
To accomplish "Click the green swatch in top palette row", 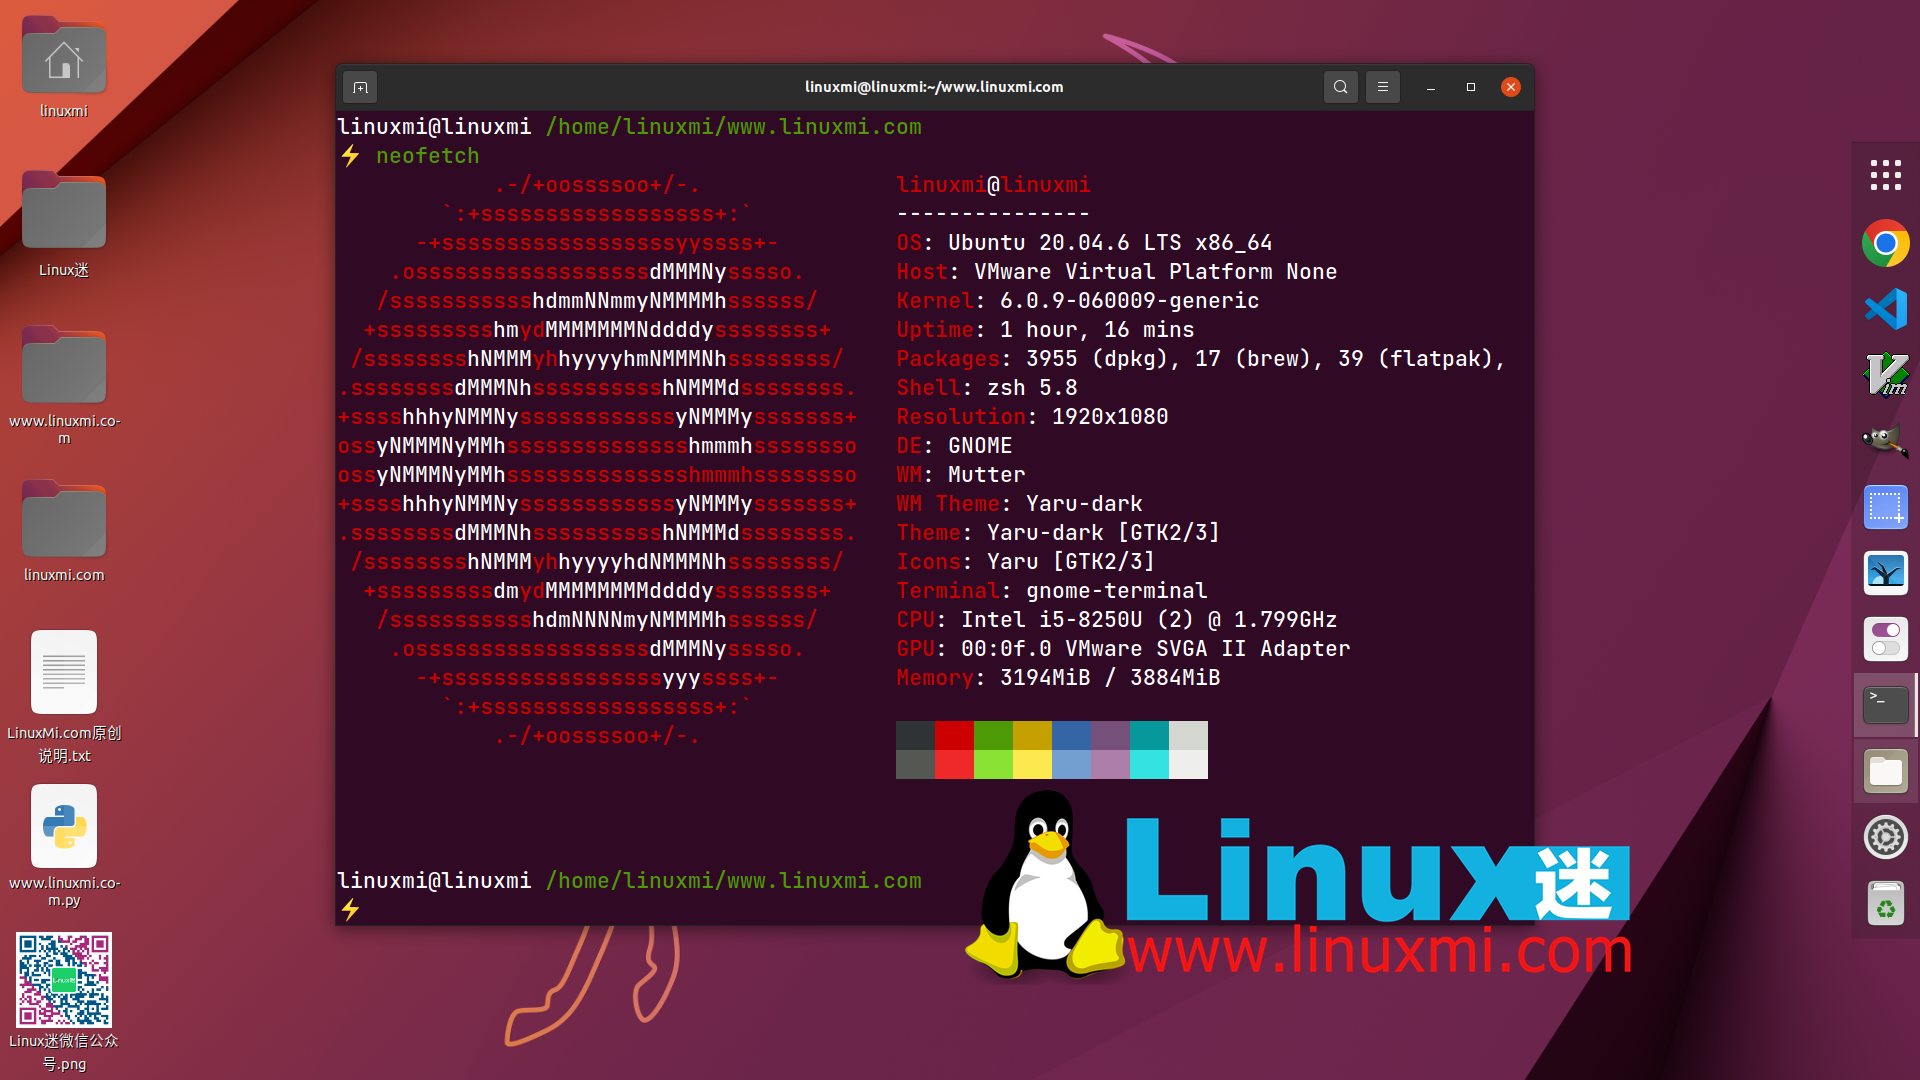I will pyautogui.click(x=993, y=735).
